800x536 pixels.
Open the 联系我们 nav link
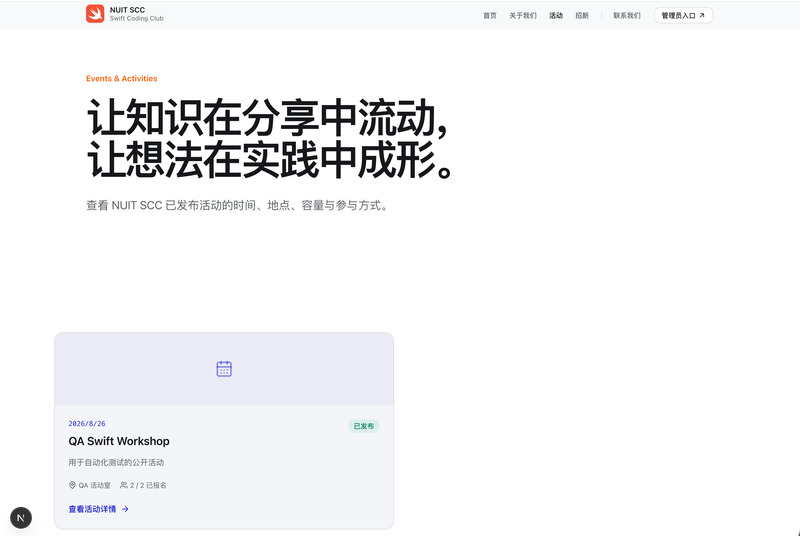627,16
